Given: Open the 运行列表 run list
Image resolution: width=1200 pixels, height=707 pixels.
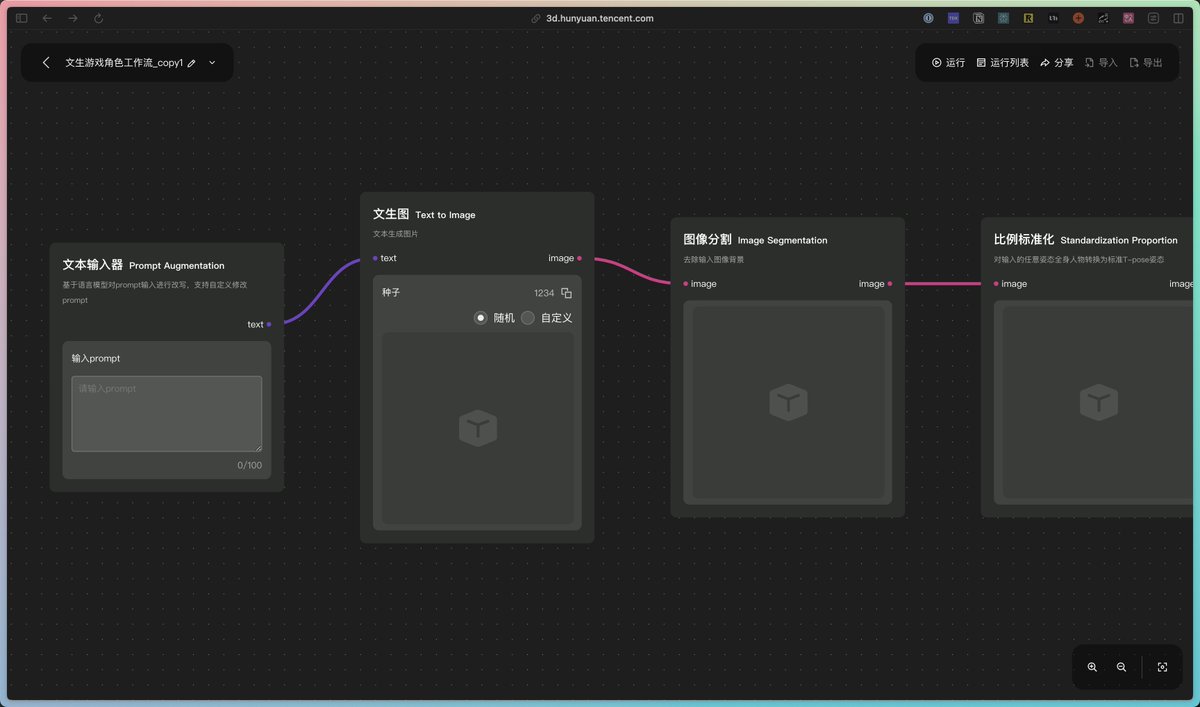Looking at the screenshot, I should tap(1002, 62).
